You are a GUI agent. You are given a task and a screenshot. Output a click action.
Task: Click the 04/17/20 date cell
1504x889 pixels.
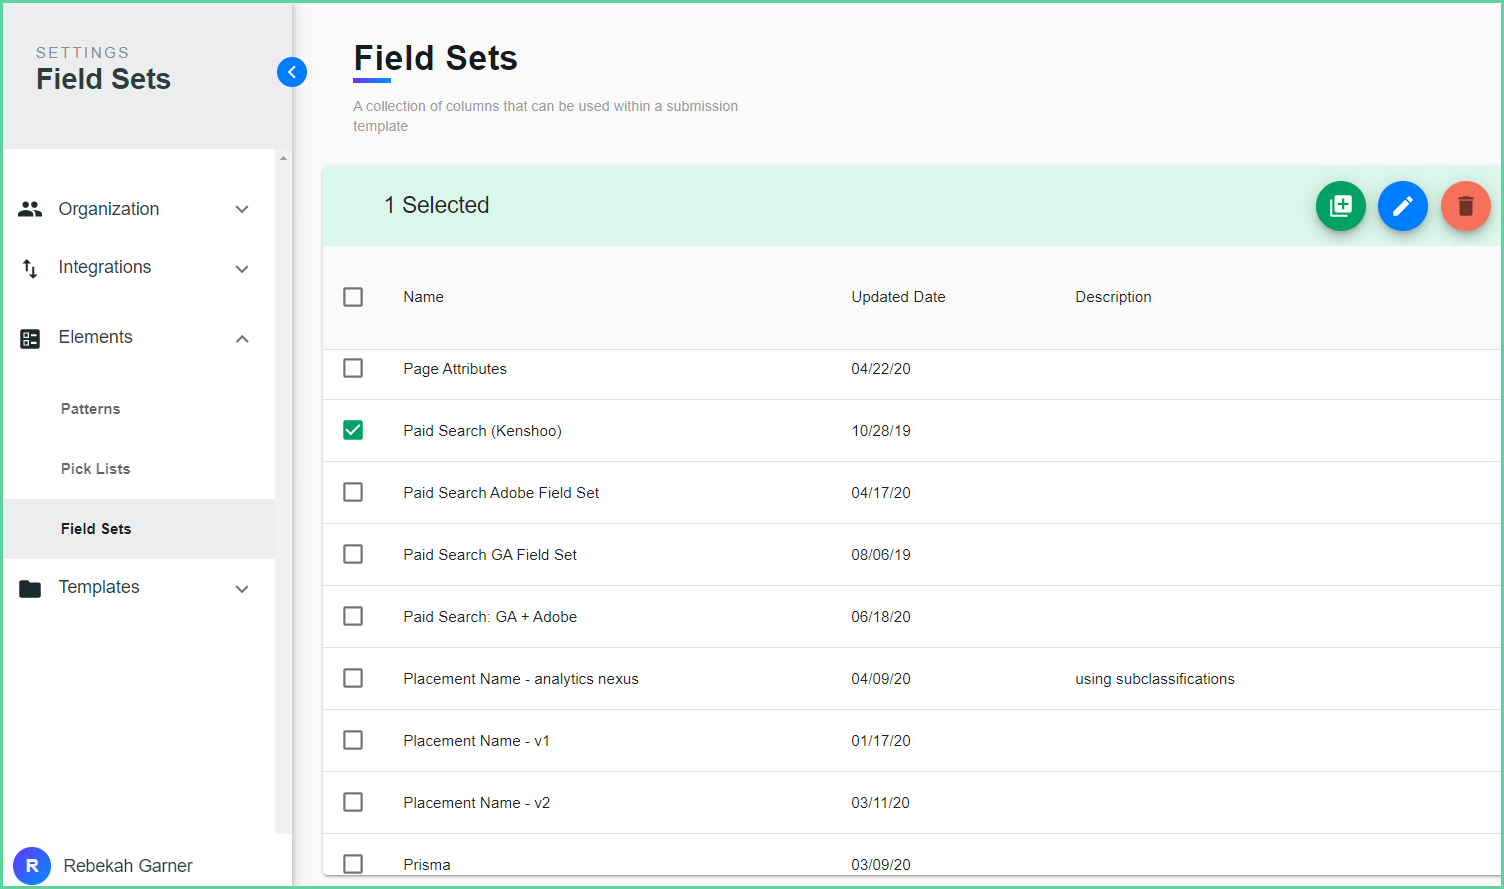pyautogui.click(x=881, y=493)
